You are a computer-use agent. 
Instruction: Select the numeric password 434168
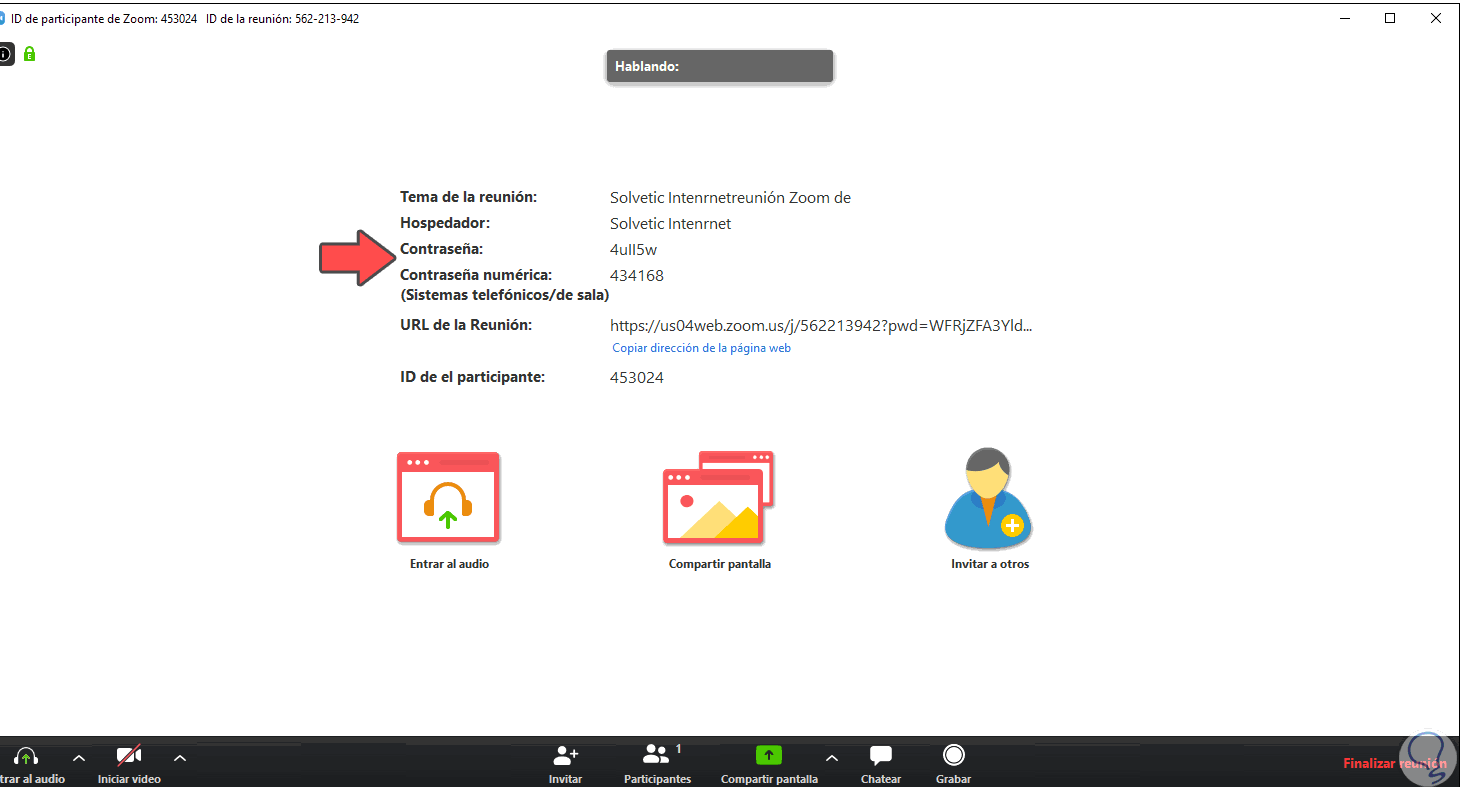[x=637, y=276]
